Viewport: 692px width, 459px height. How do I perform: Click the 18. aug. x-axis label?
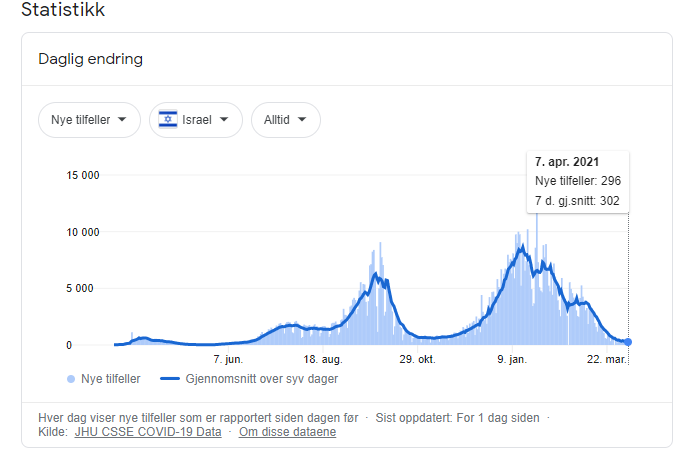click(x=322, y=359)
